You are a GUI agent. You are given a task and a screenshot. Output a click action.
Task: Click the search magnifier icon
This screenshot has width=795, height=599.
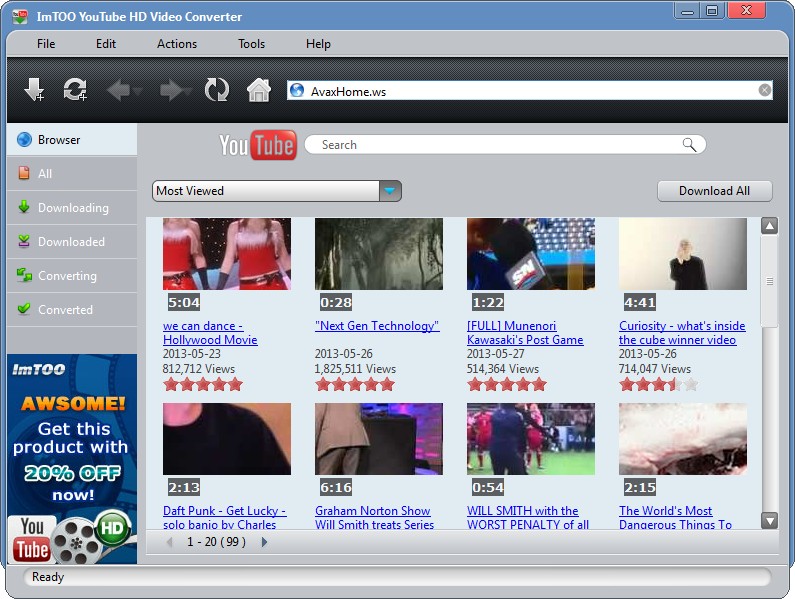pos(689,145)
